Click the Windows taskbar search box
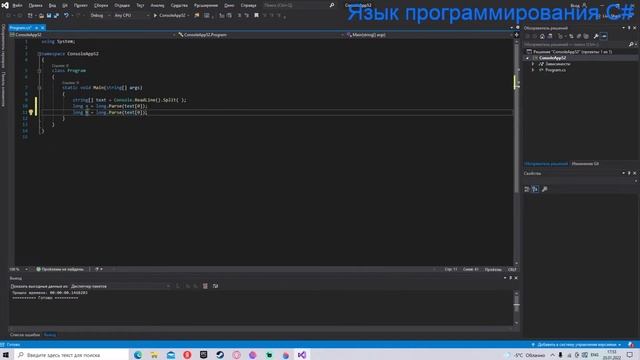Viewport: 640px width, 360px height. coord(72,355)
